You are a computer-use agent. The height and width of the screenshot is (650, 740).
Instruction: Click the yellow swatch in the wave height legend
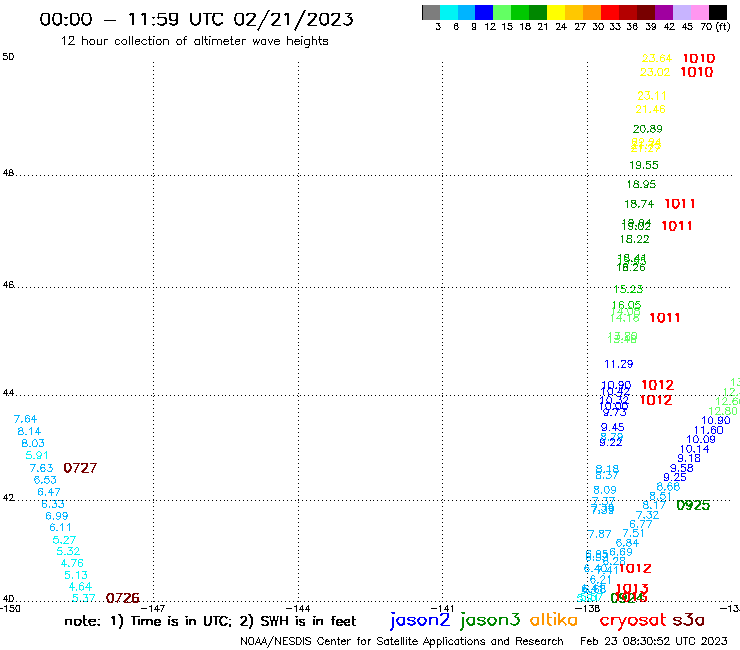pos(556,12)
